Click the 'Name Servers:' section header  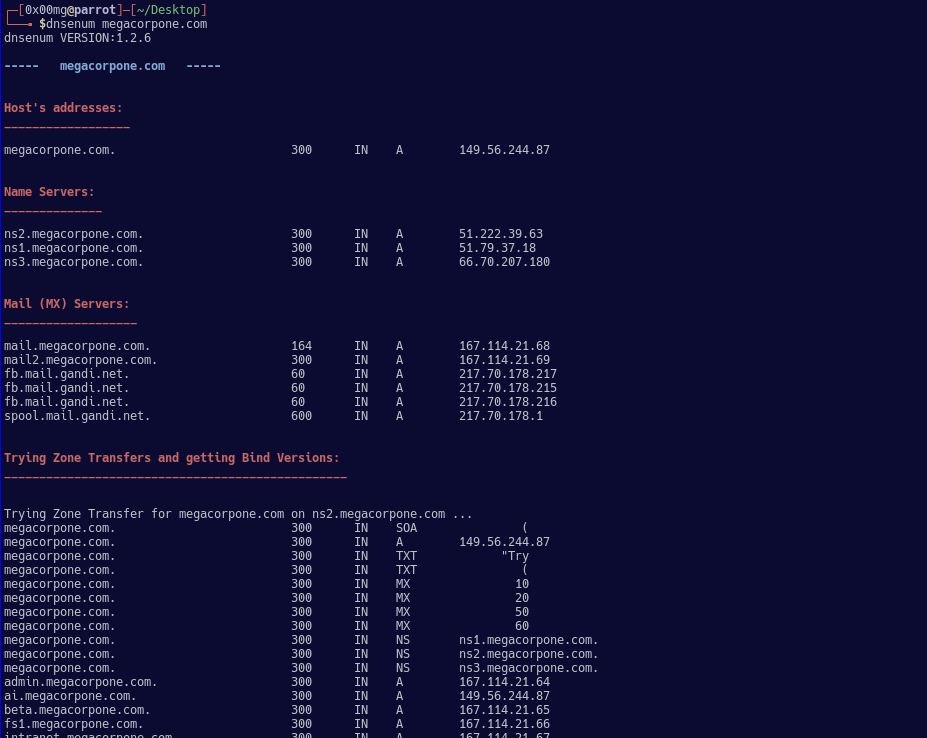tap(49, 192)
